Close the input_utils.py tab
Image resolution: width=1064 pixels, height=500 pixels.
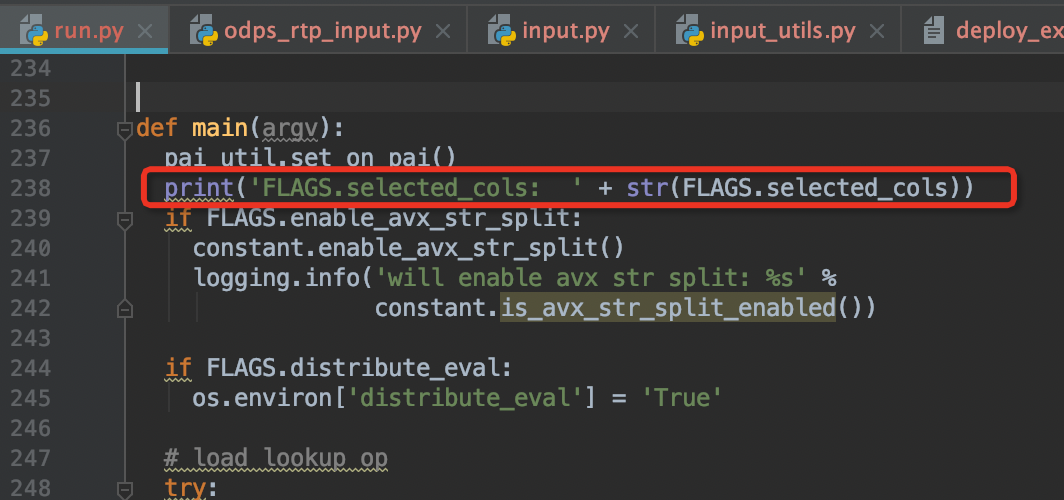point(877,31)
